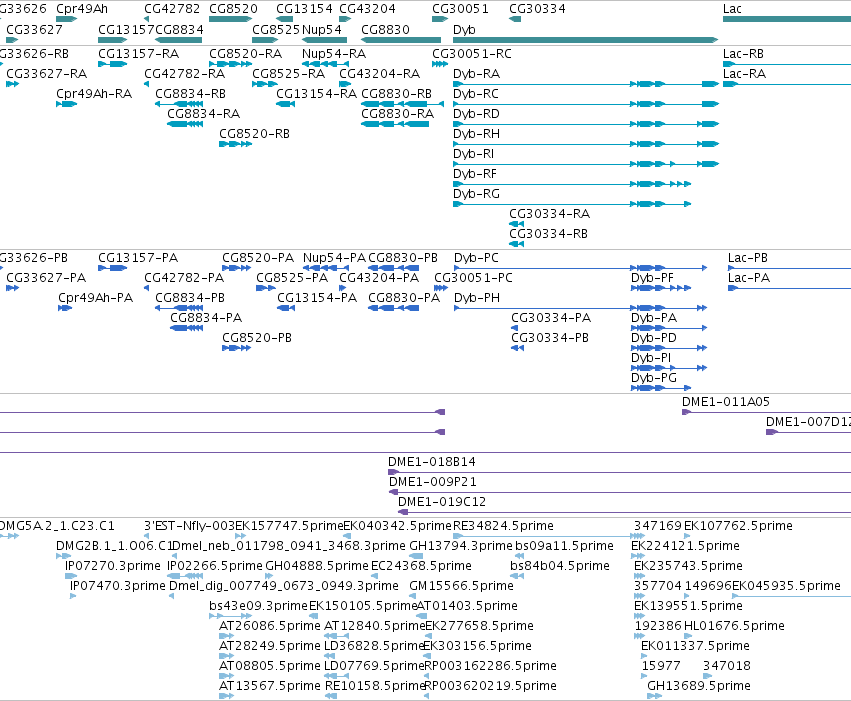
Task: Click EST GH04888.5prime
Action: [x=317, y=566]
